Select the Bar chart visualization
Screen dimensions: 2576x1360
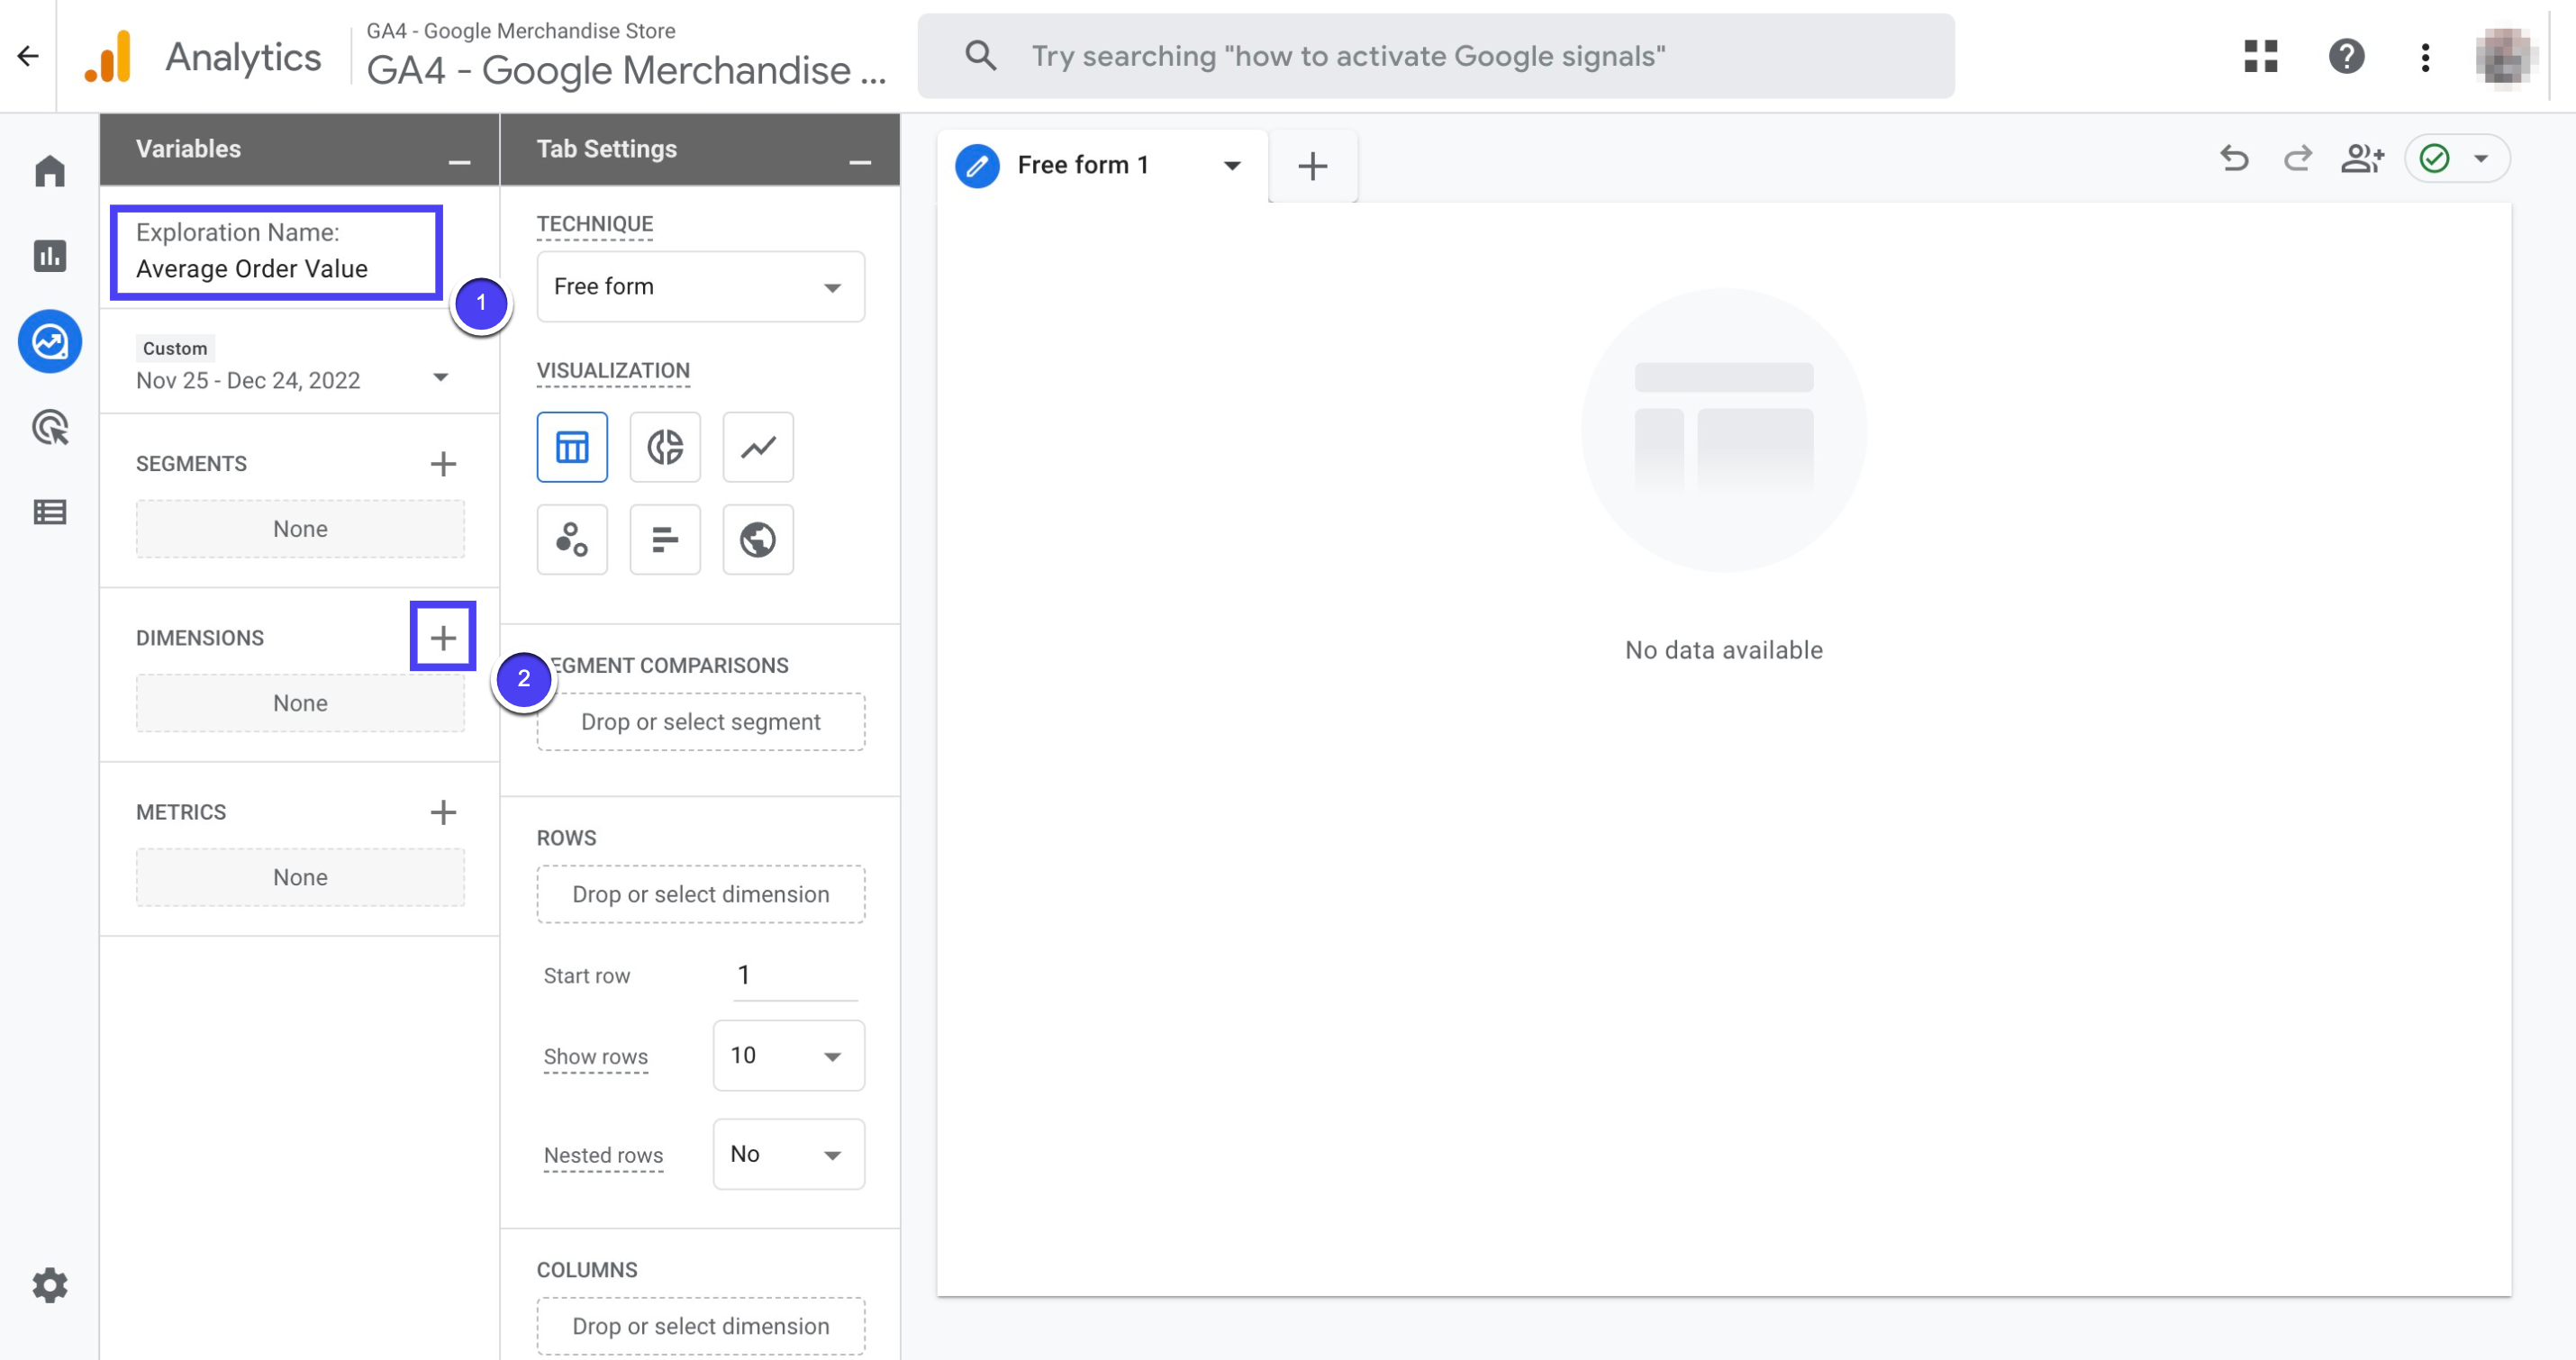[665, 540]
